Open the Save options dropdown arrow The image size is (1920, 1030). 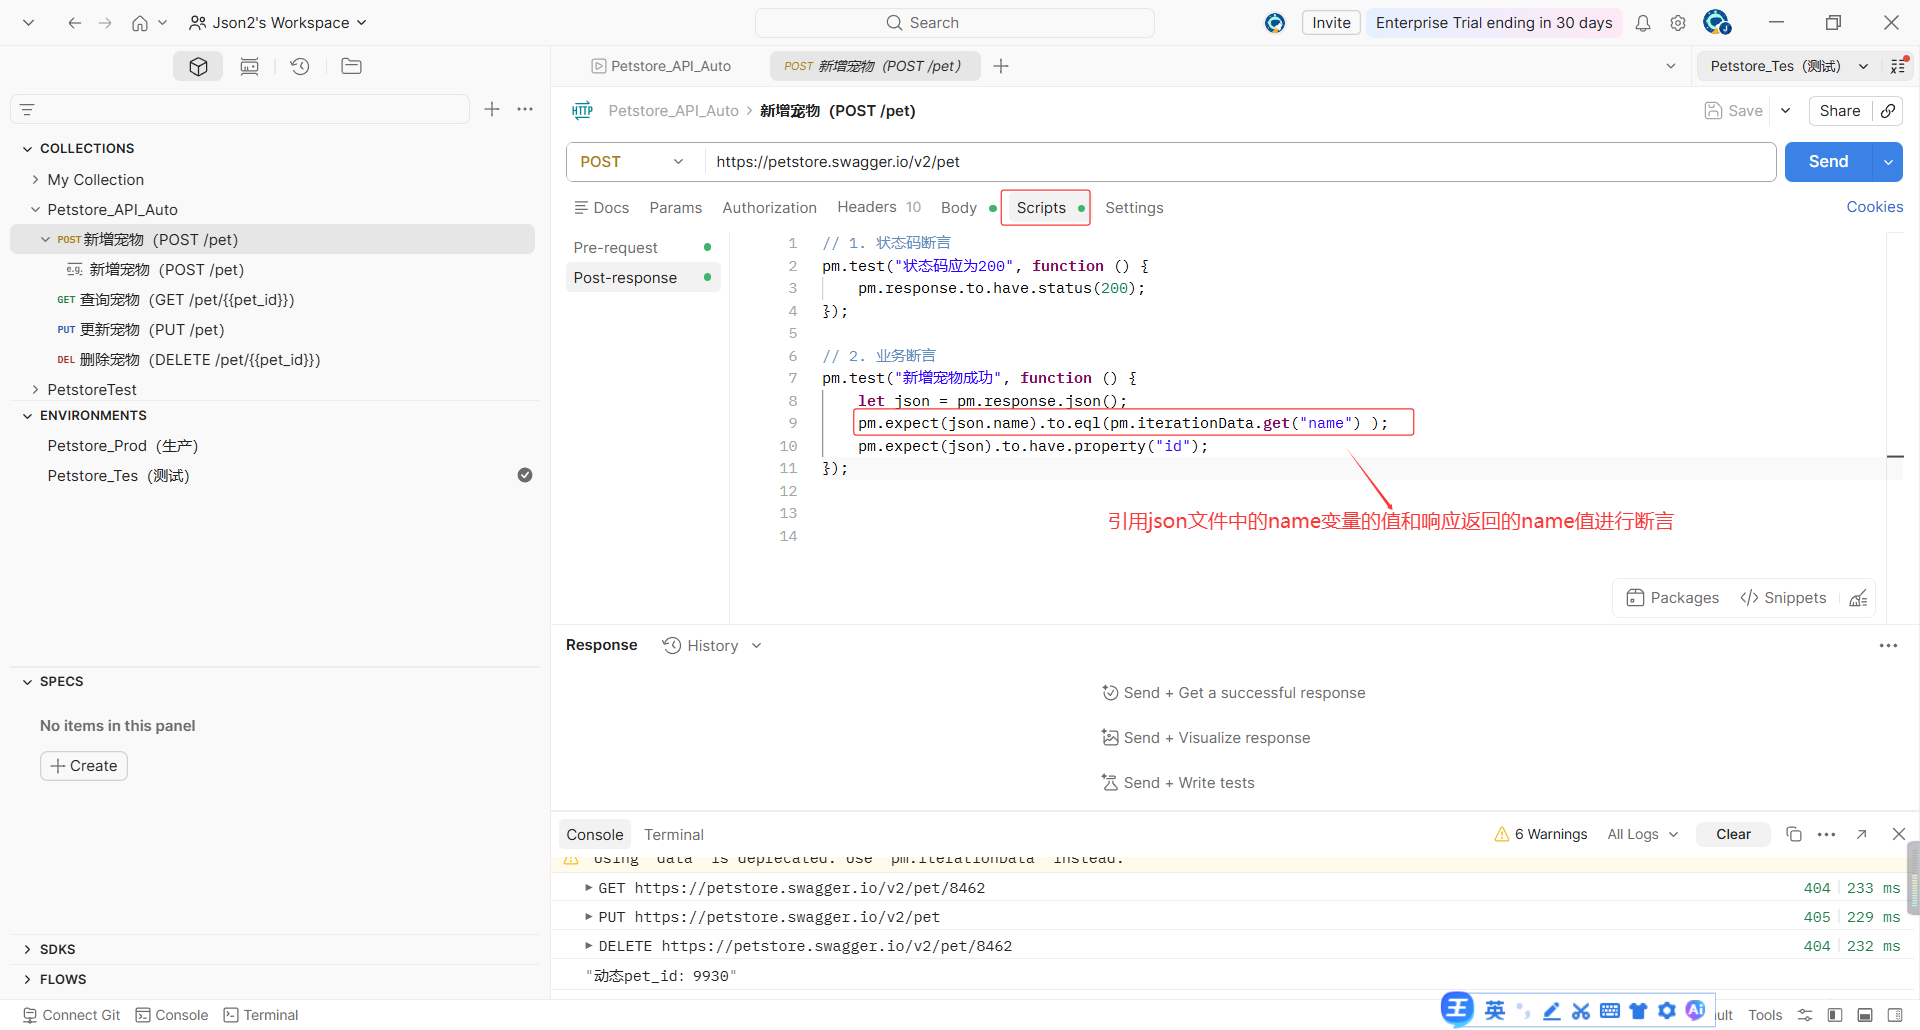(x=1786, y=111)
